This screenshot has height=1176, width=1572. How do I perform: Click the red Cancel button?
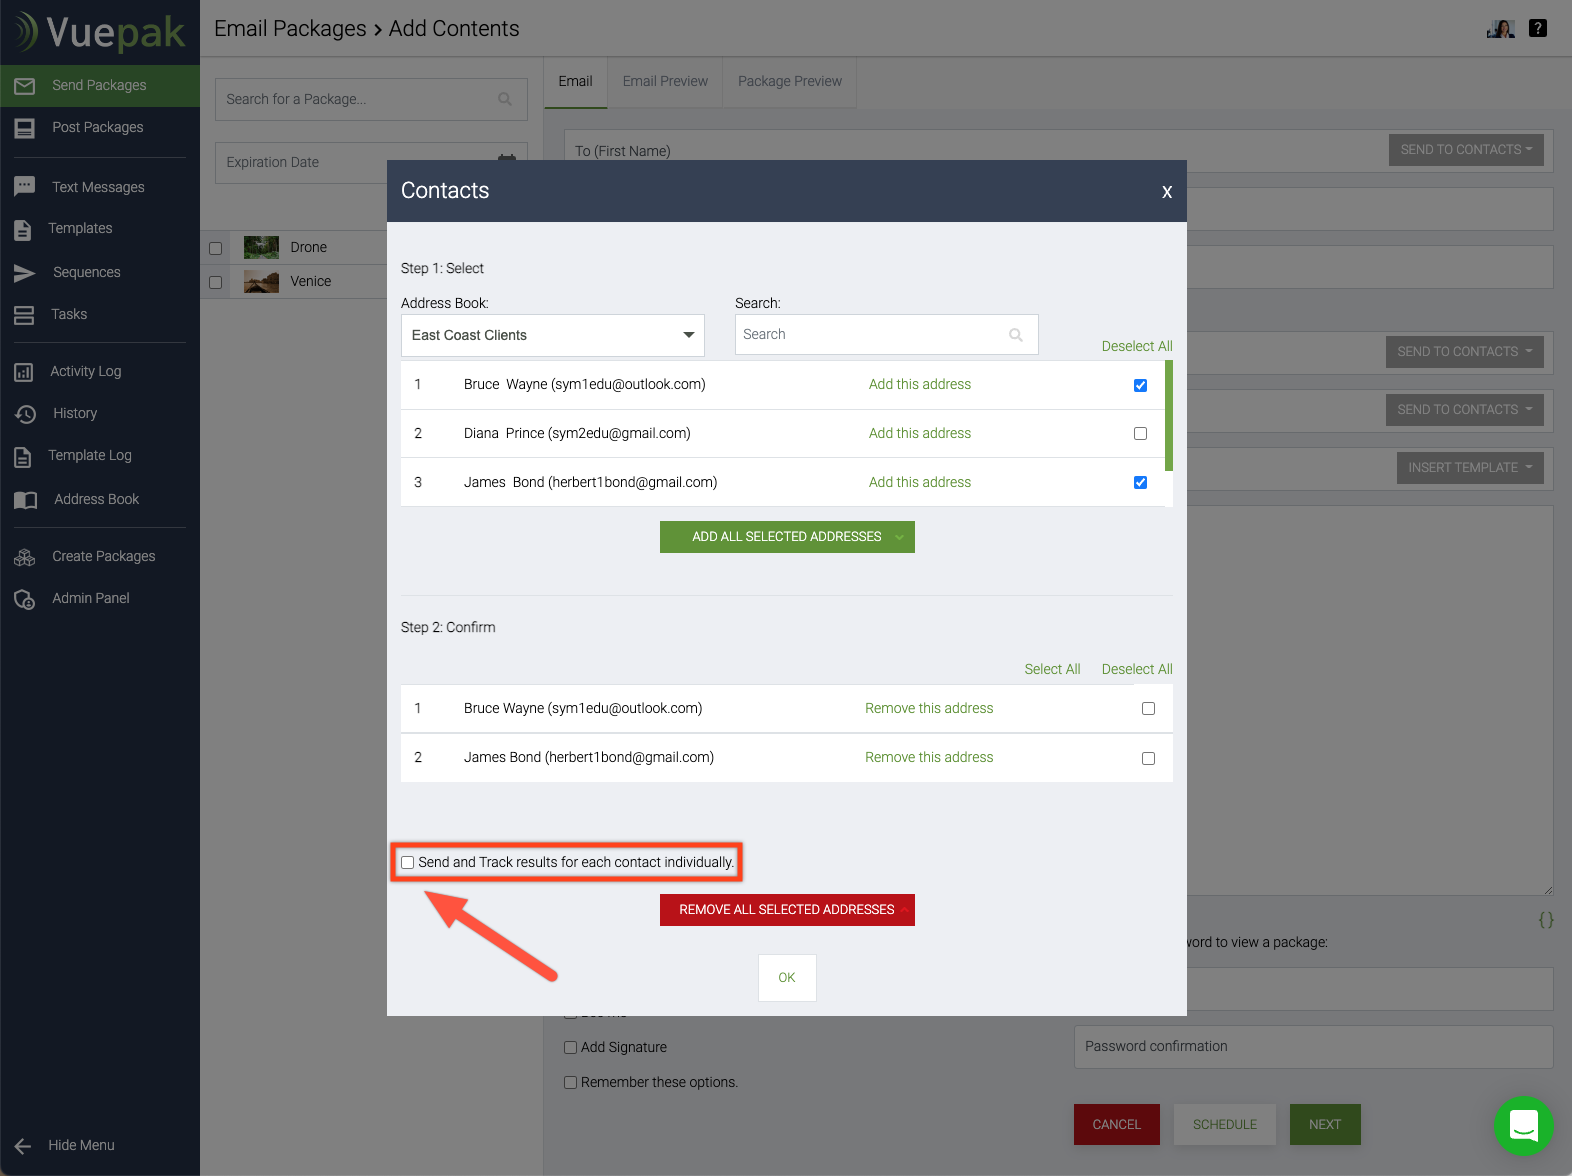pos(1117,1125)
